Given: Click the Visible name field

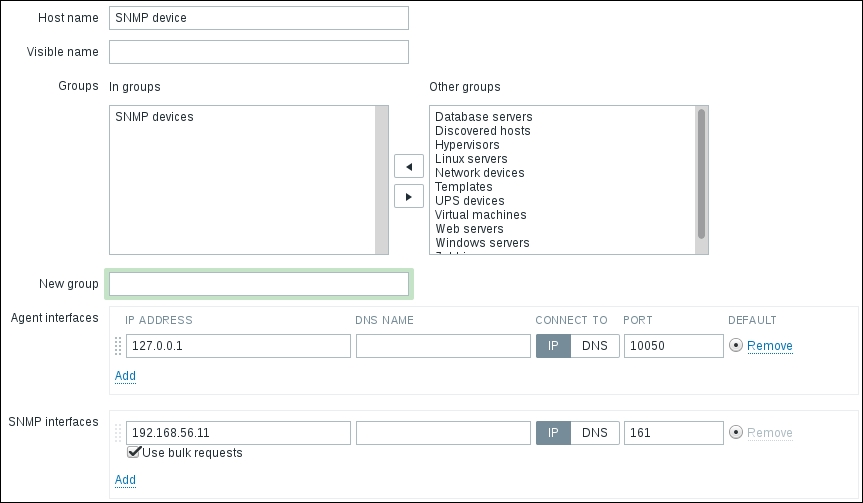Looking at the screenshot, I should coord(259,52).
